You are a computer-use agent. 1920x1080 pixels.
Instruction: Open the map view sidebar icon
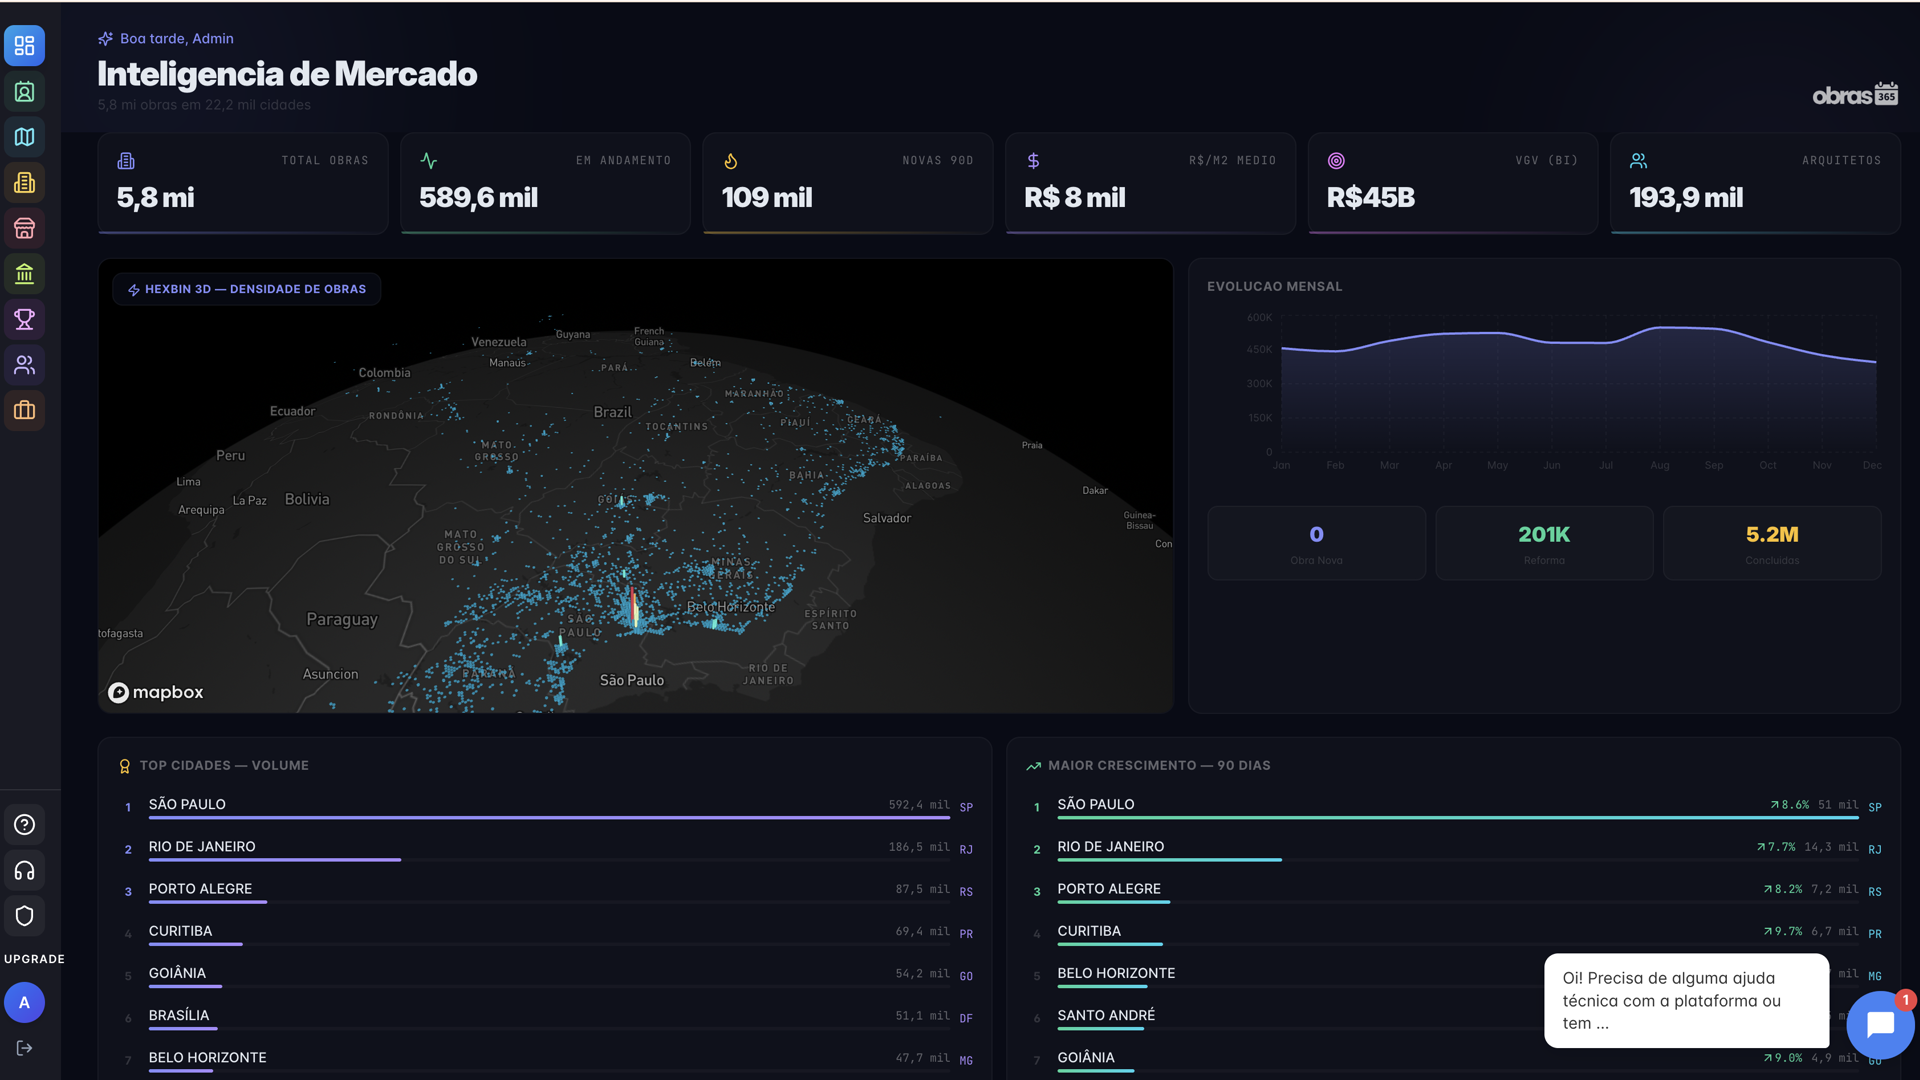[24, 137]
